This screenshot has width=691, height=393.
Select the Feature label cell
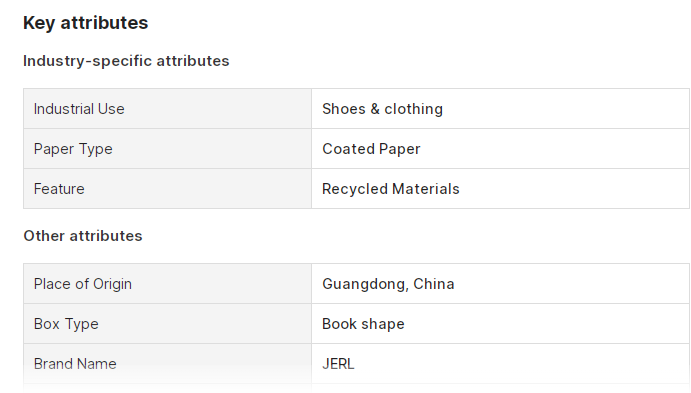coord(167,189)
